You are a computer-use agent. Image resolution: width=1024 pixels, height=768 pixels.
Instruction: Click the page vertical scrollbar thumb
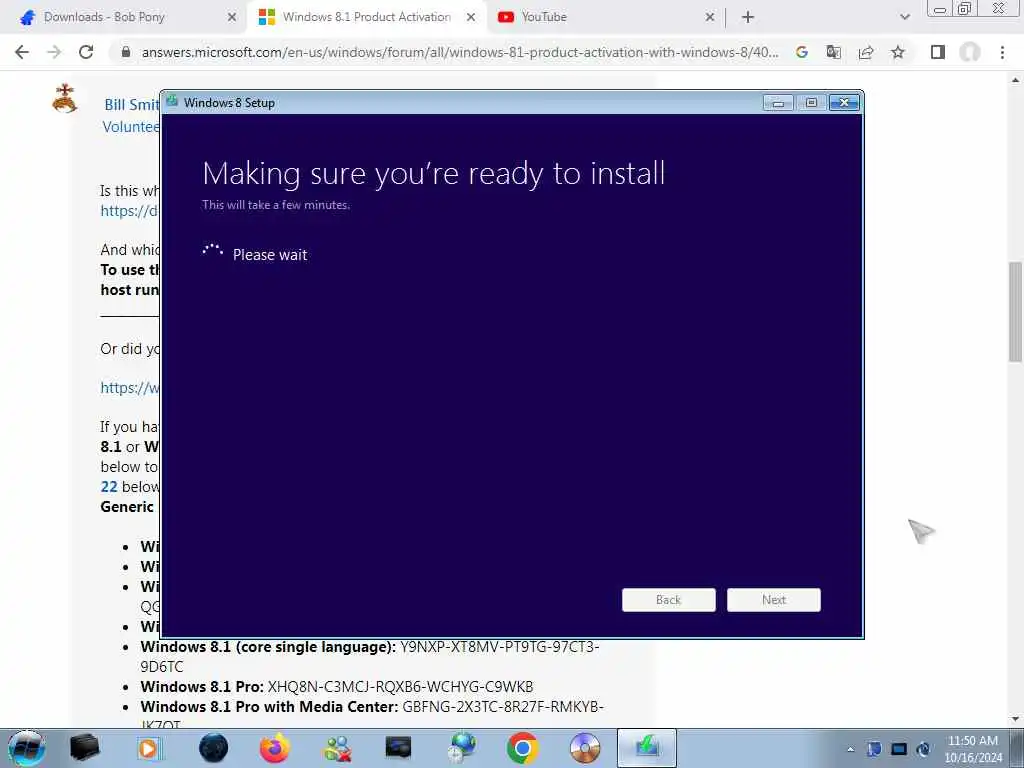1016,312
